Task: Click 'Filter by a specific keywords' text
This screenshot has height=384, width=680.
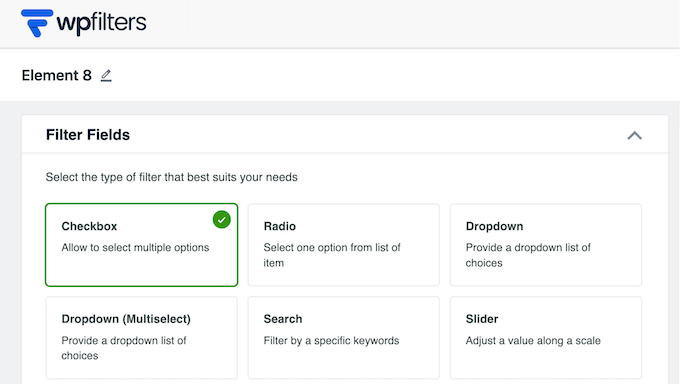Action: point(331,341)
